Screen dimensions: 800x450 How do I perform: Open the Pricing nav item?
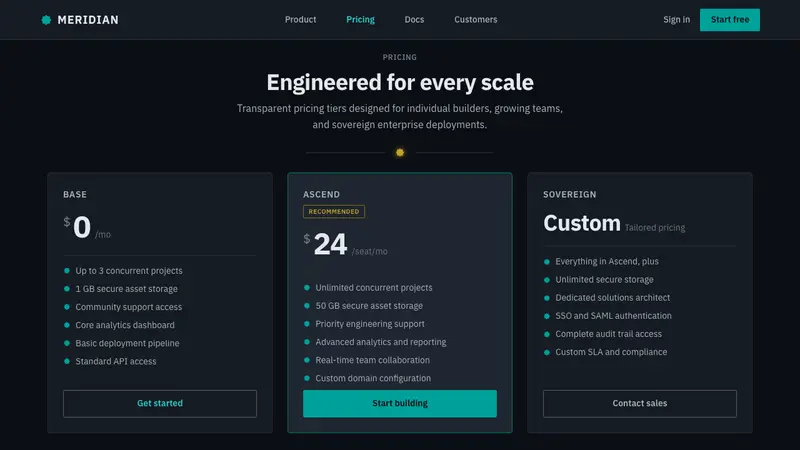(360, 19)
